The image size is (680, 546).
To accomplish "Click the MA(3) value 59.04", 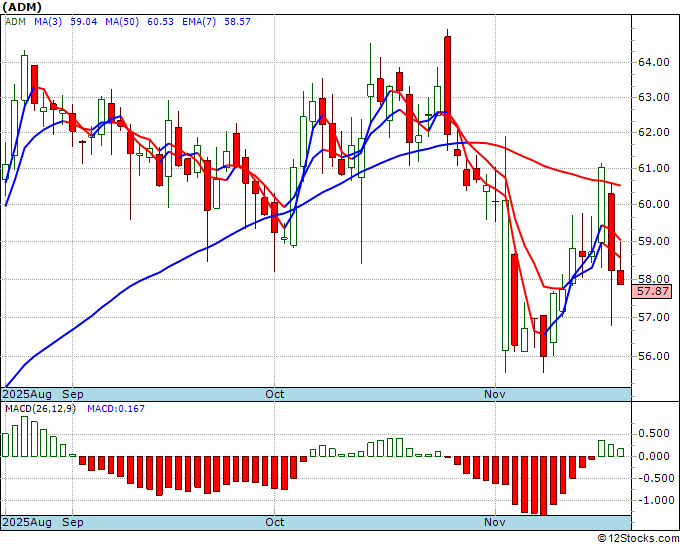I will (x=84, y=22).
